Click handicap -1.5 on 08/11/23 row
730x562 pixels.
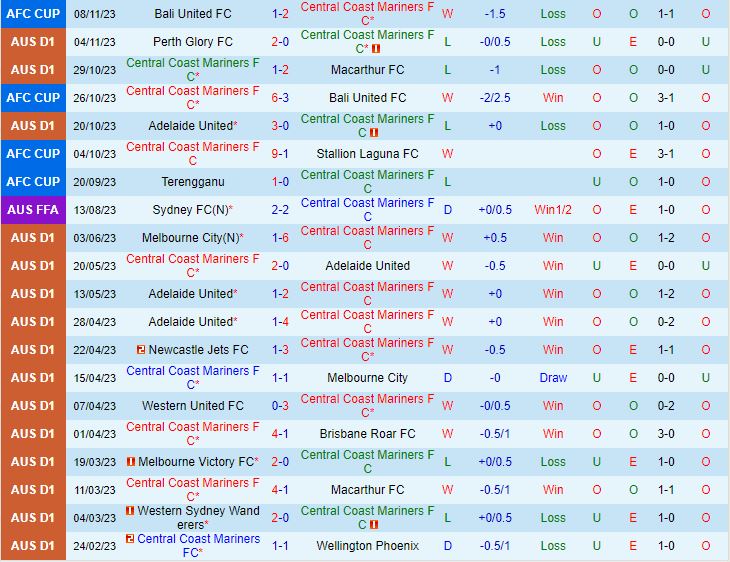[495, 14]
